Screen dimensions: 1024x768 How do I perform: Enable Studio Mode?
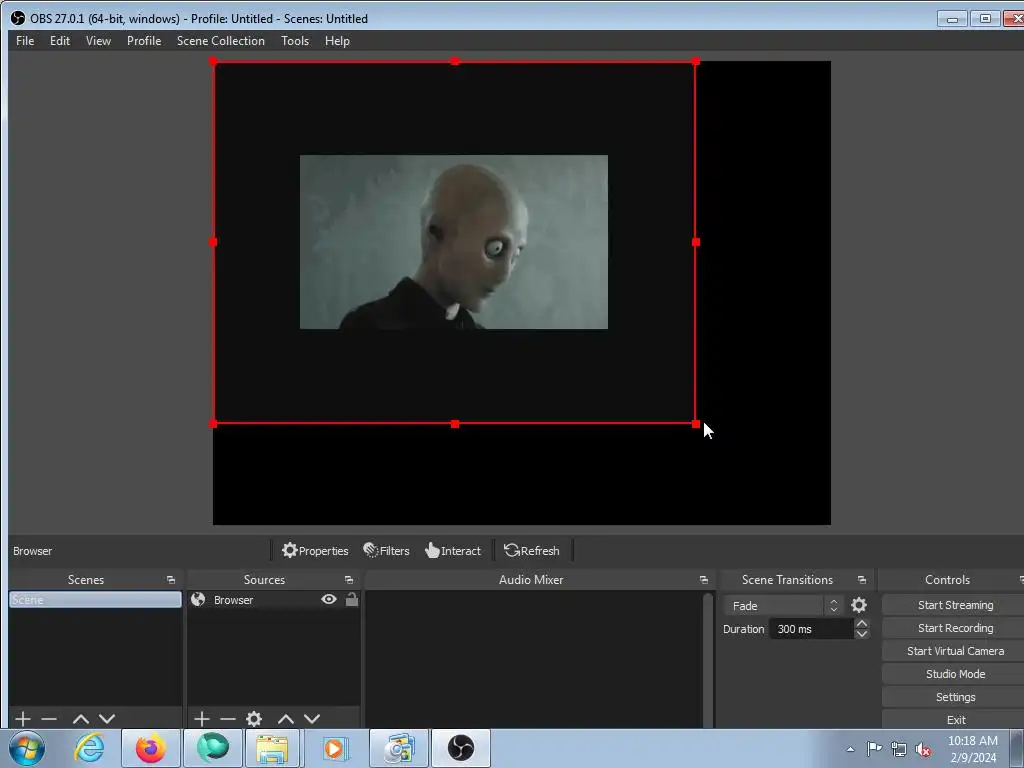[x=955, y=673]
